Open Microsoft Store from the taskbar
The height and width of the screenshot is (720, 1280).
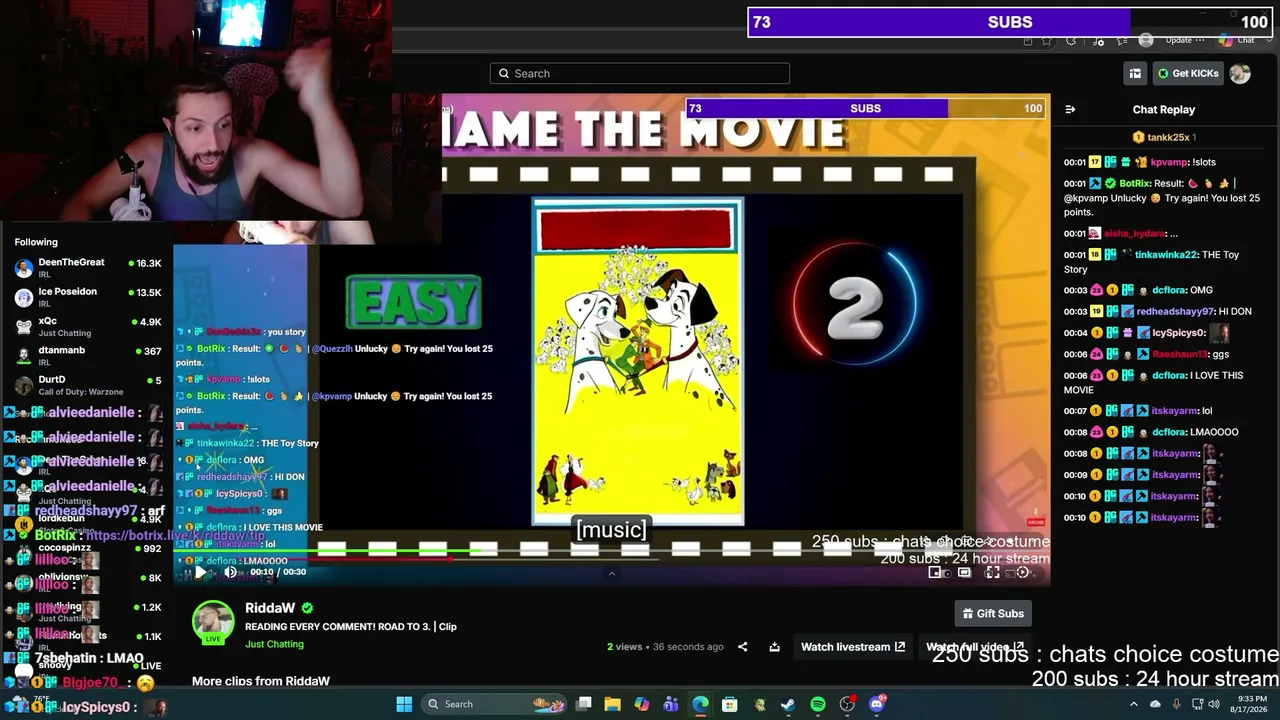click(730, 704)
